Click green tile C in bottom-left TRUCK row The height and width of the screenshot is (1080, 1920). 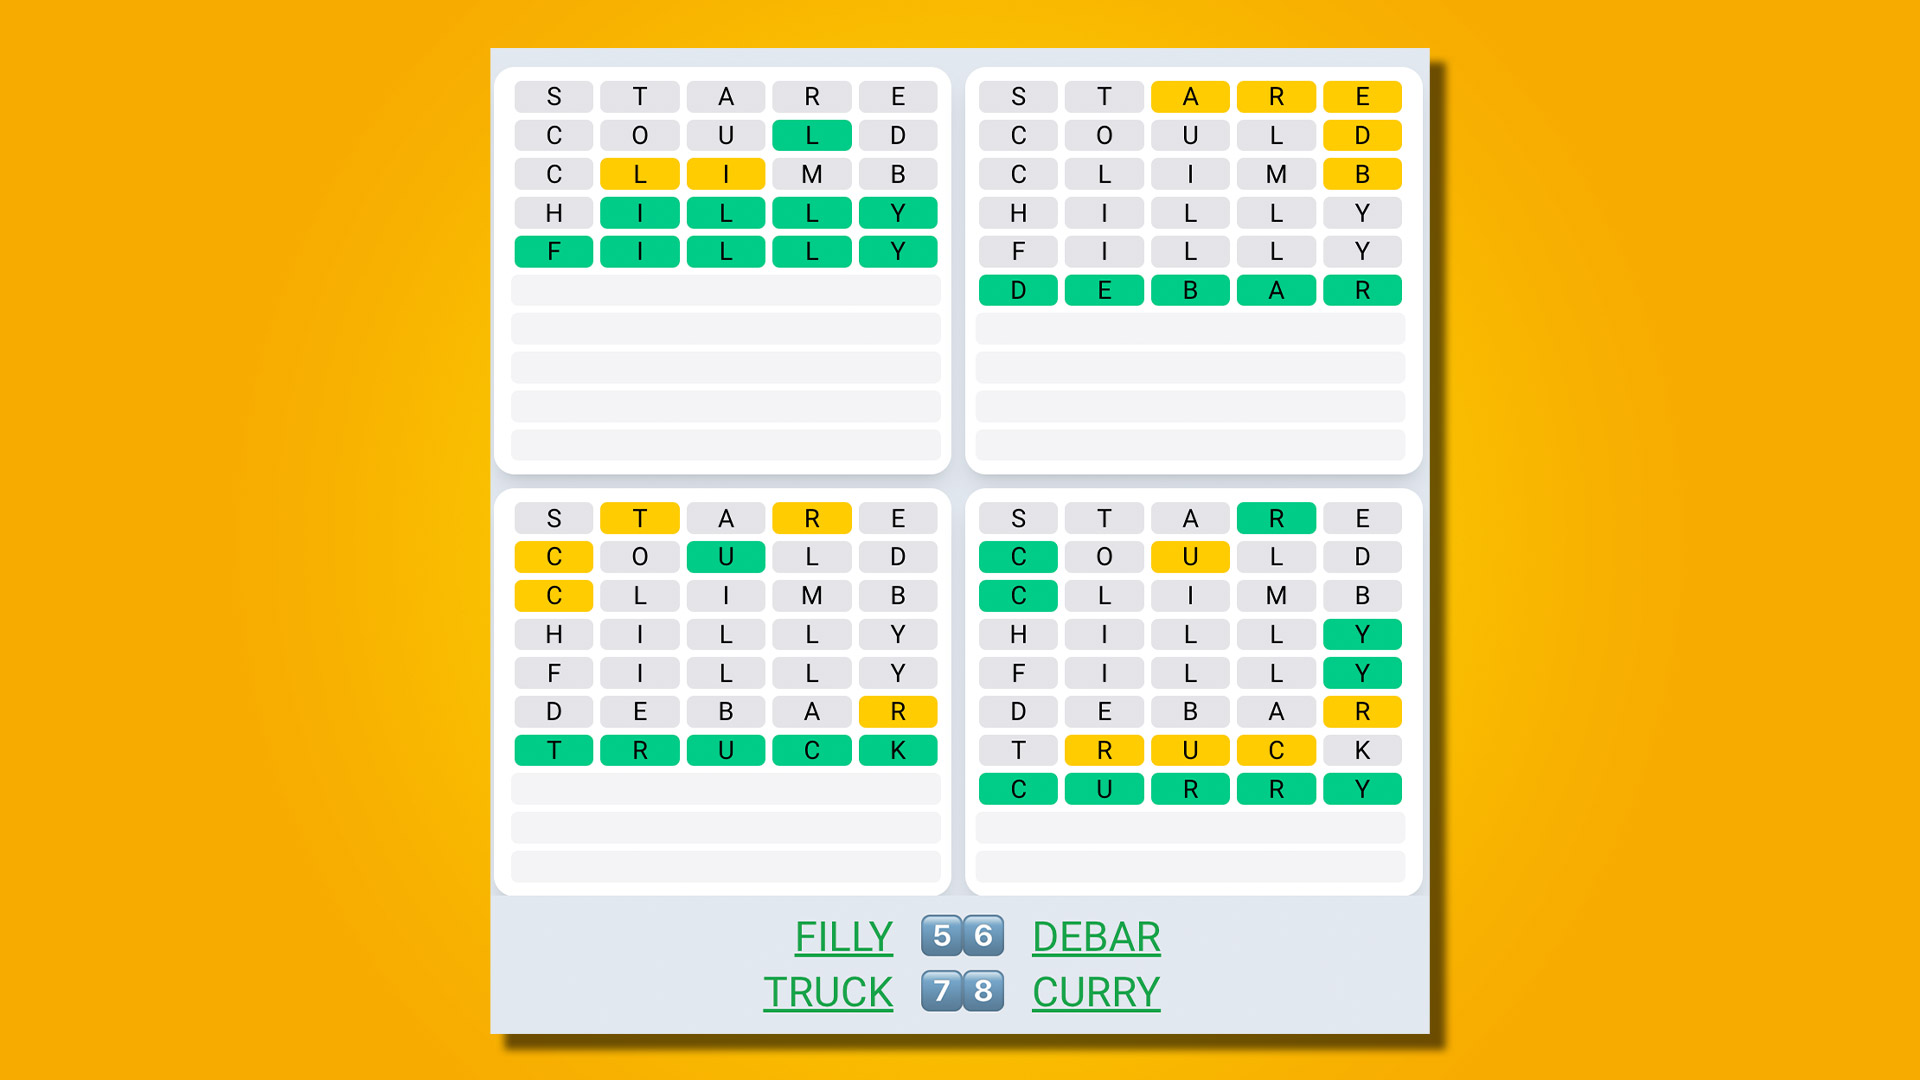coord(812,750)
